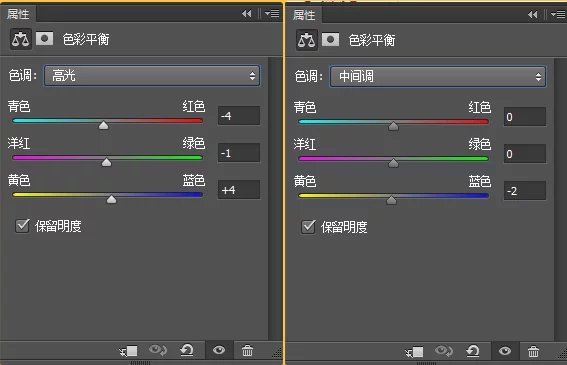Click the 蓝色 label in the 中间调 panel
567x365 pixels.
(479, 181)
